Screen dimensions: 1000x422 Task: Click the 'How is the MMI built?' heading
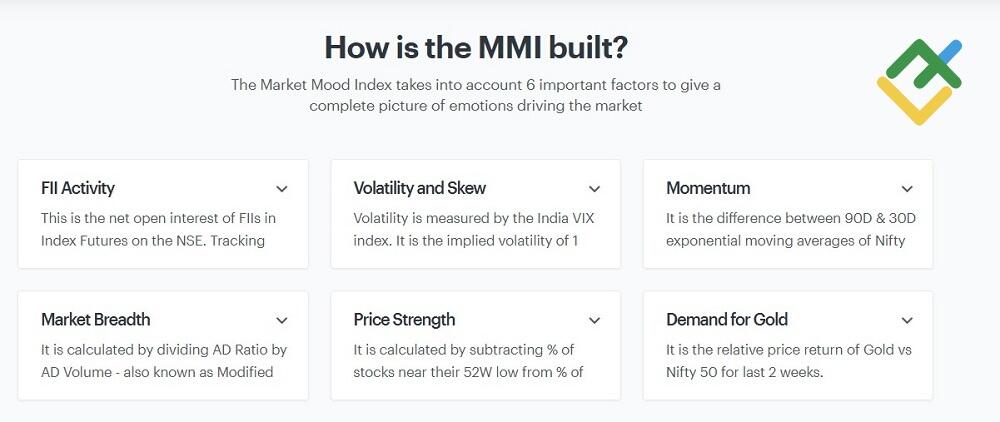click(476, 47)
